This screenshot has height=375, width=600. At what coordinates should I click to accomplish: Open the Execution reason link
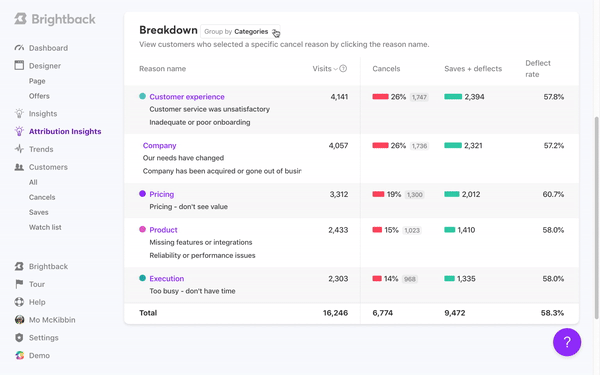pyautogui.click(x=166, y=278)
